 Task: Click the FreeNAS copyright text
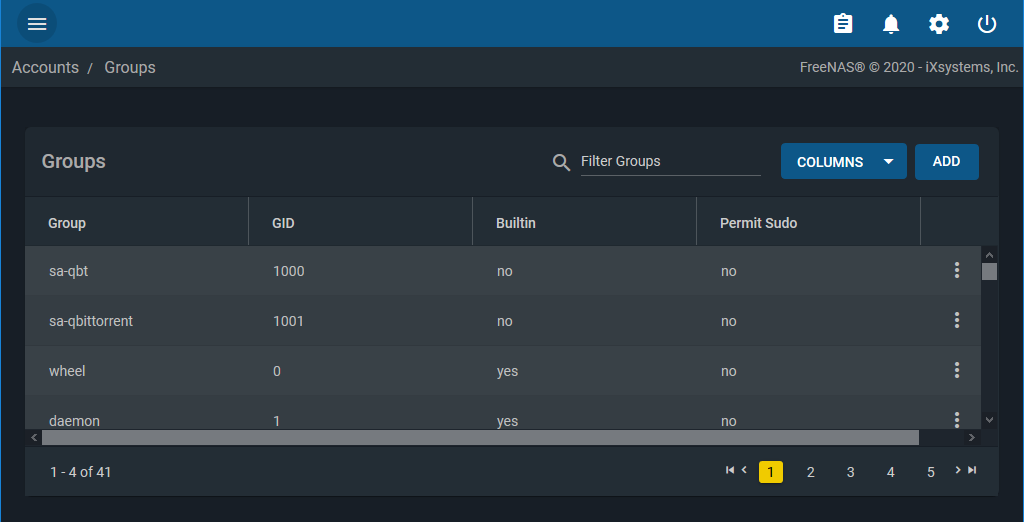point(909,67)
